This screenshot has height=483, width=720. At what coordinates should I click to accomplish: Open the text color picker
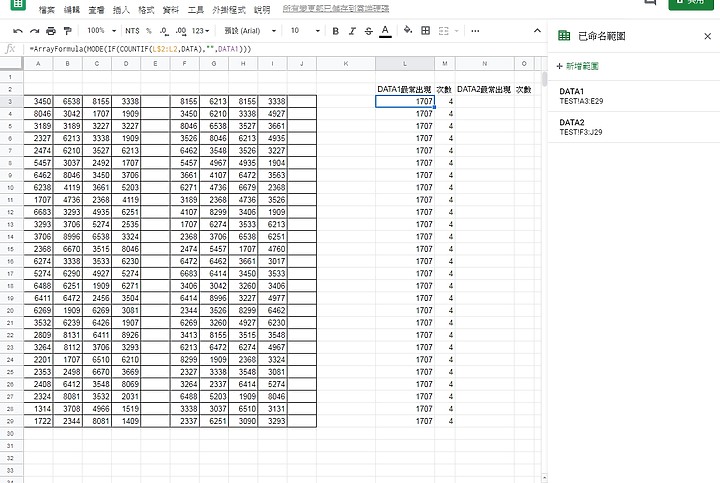[385, 31]
